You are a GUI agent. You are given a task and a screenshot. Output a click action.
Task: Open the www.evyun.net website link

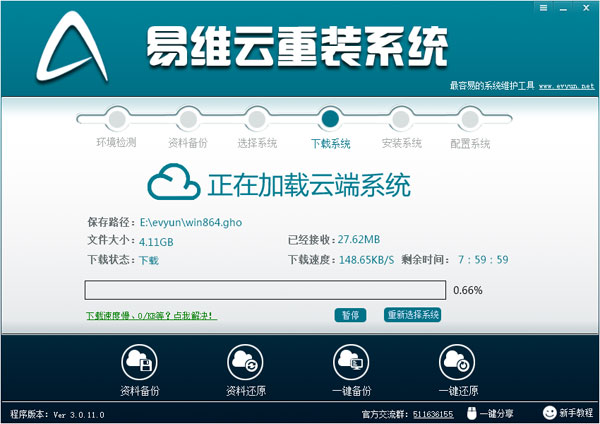(567, 86)
